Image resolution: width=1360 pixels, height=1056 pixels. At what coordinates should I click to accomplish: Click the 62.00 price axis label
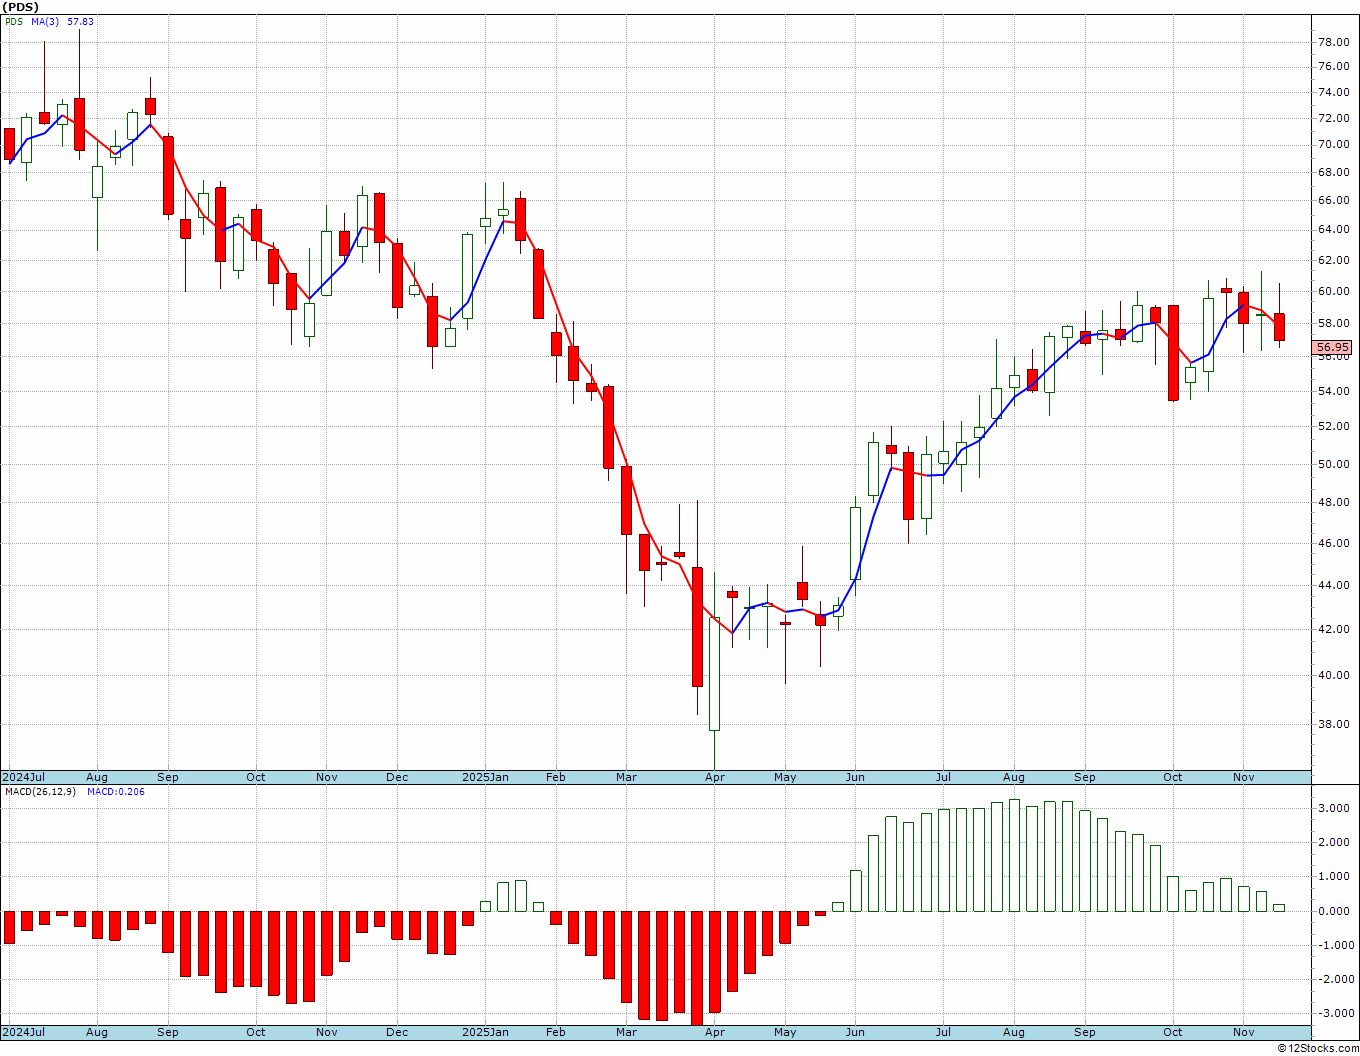click(x=1334, y=261)
